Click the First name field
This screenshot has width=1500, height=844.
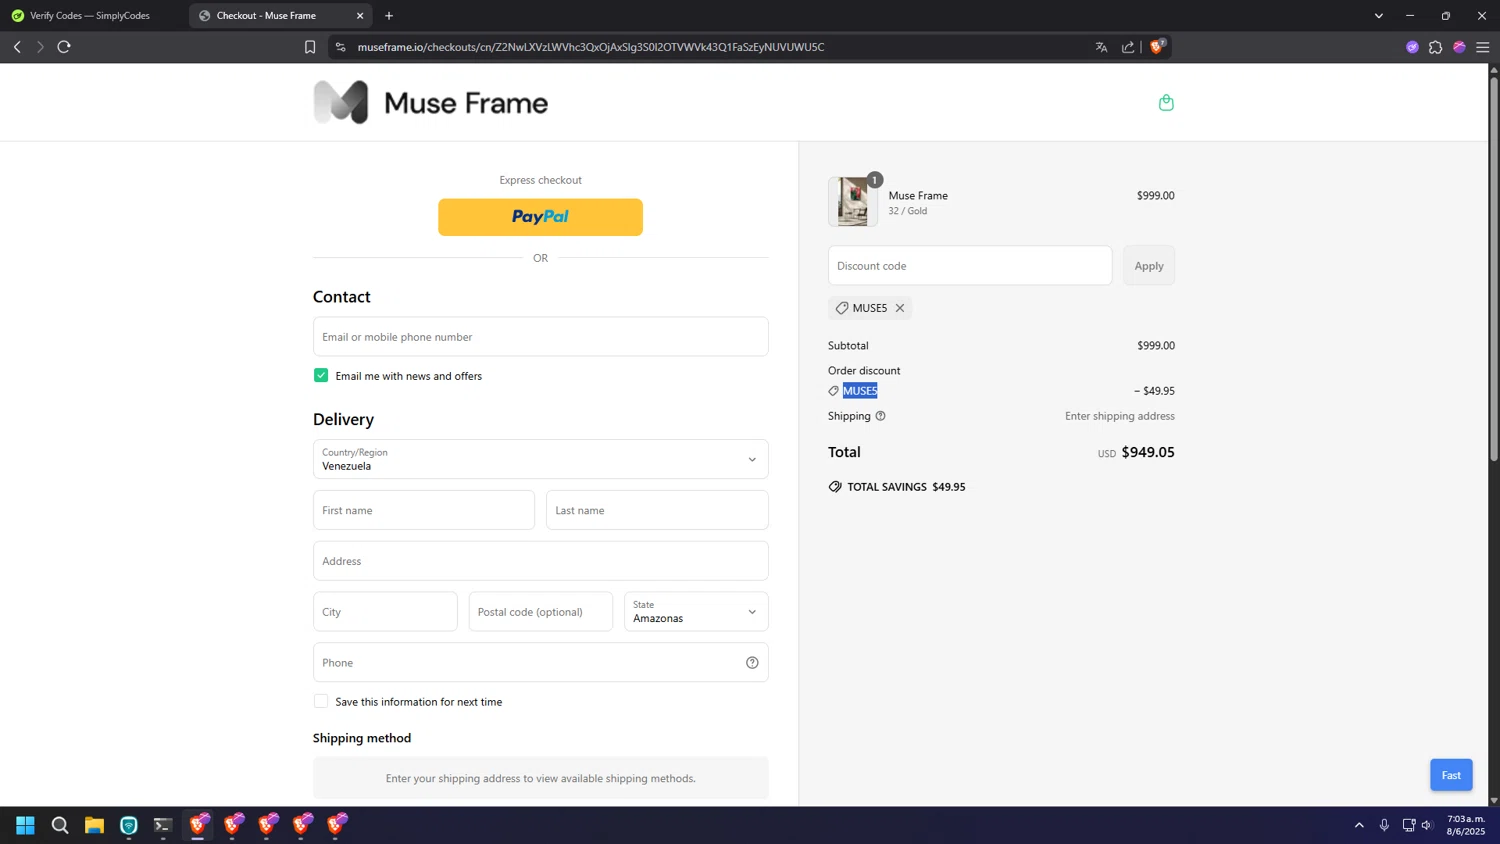[424, 510]
